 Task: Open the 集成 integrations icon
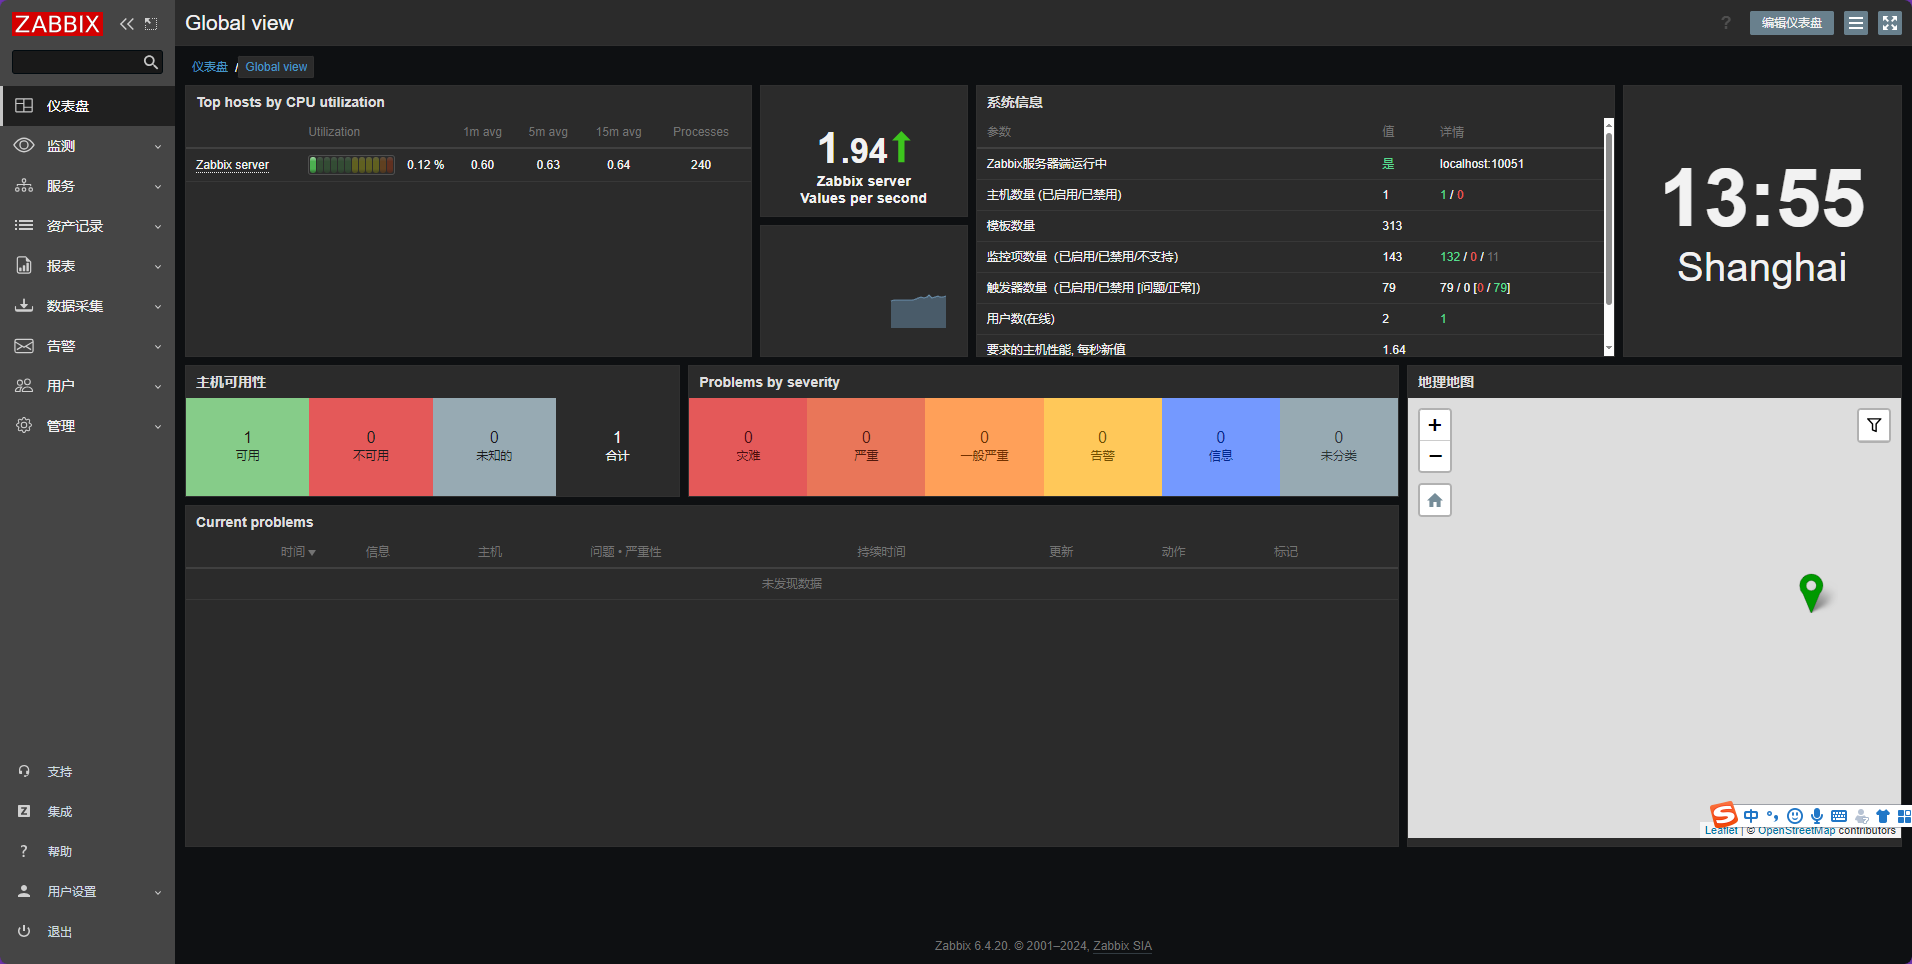pyautogui.click(x=24, y=811)
